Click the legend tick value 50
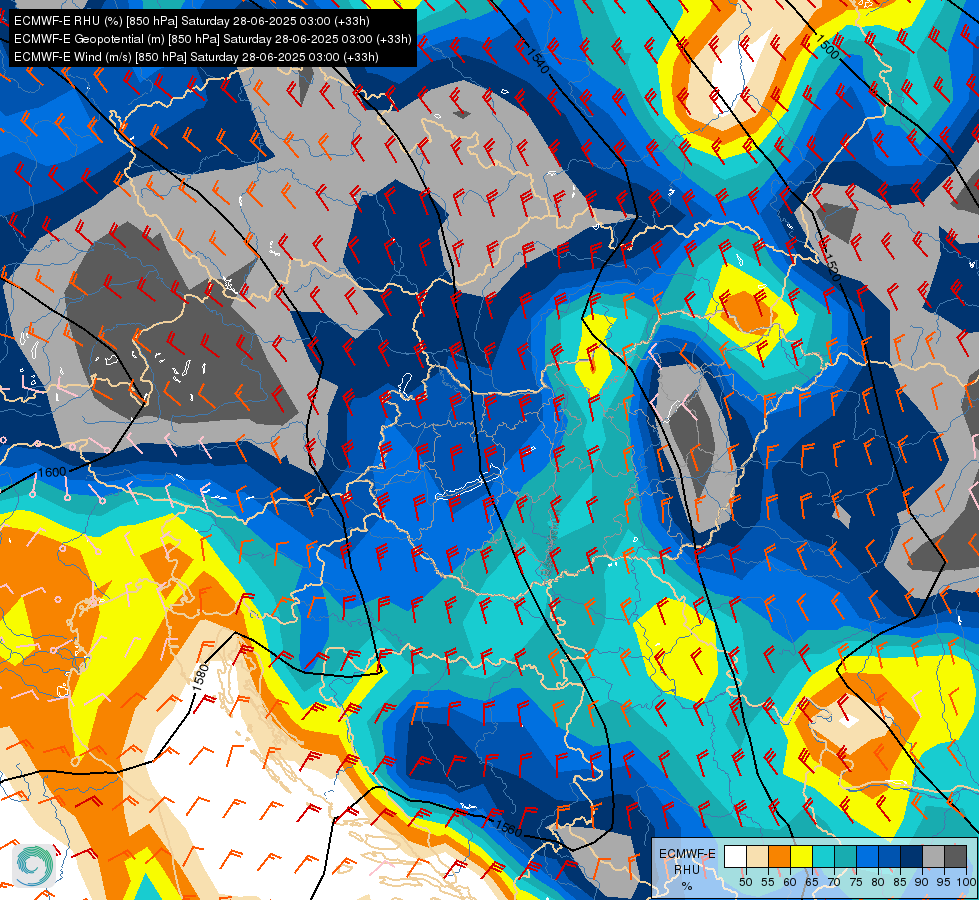Screen dimensions: 979x900 tap(745, 883)
